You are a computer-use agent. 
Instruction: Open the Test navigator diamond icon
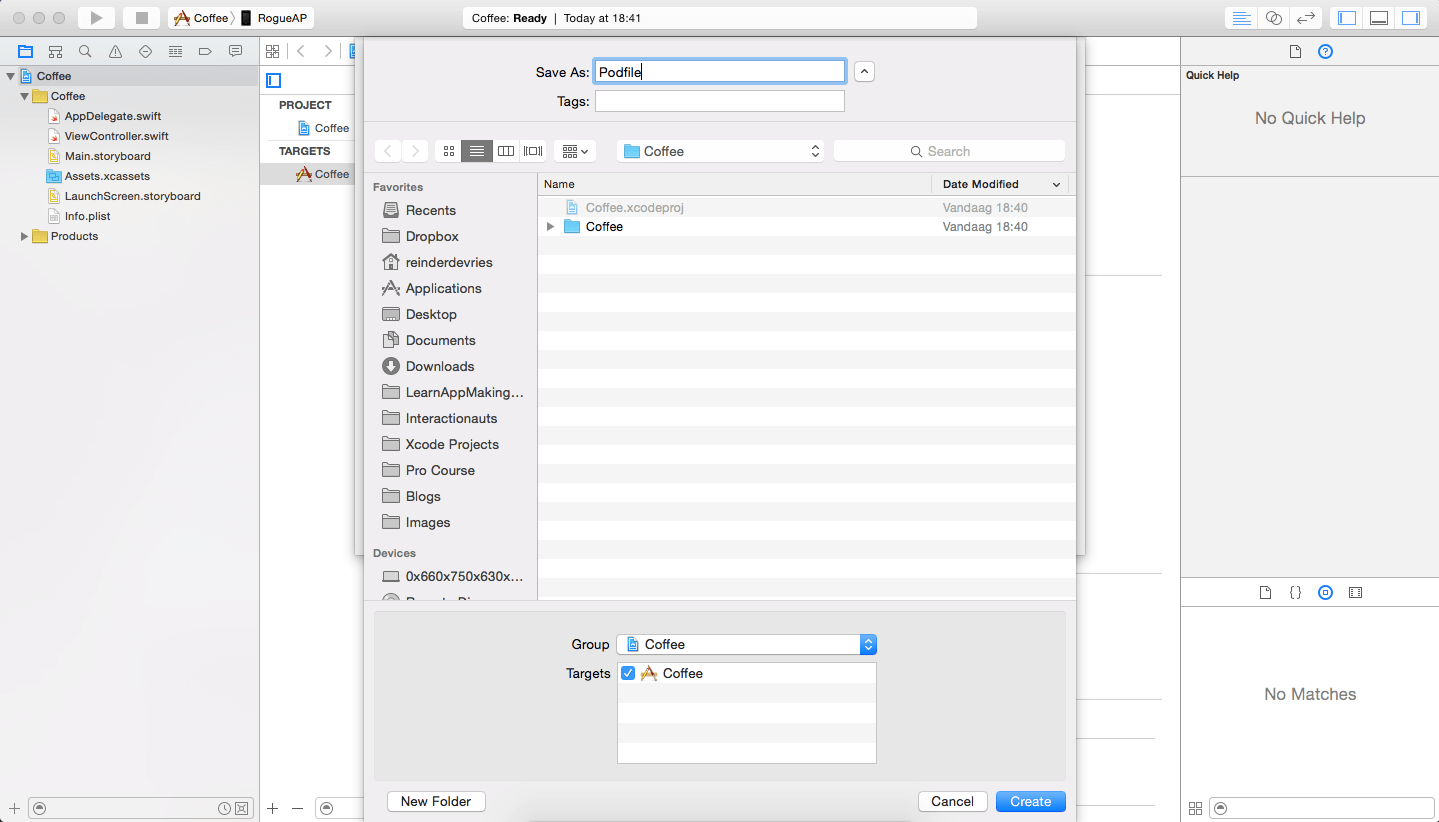pyautogui.click(x=145, y=51)
